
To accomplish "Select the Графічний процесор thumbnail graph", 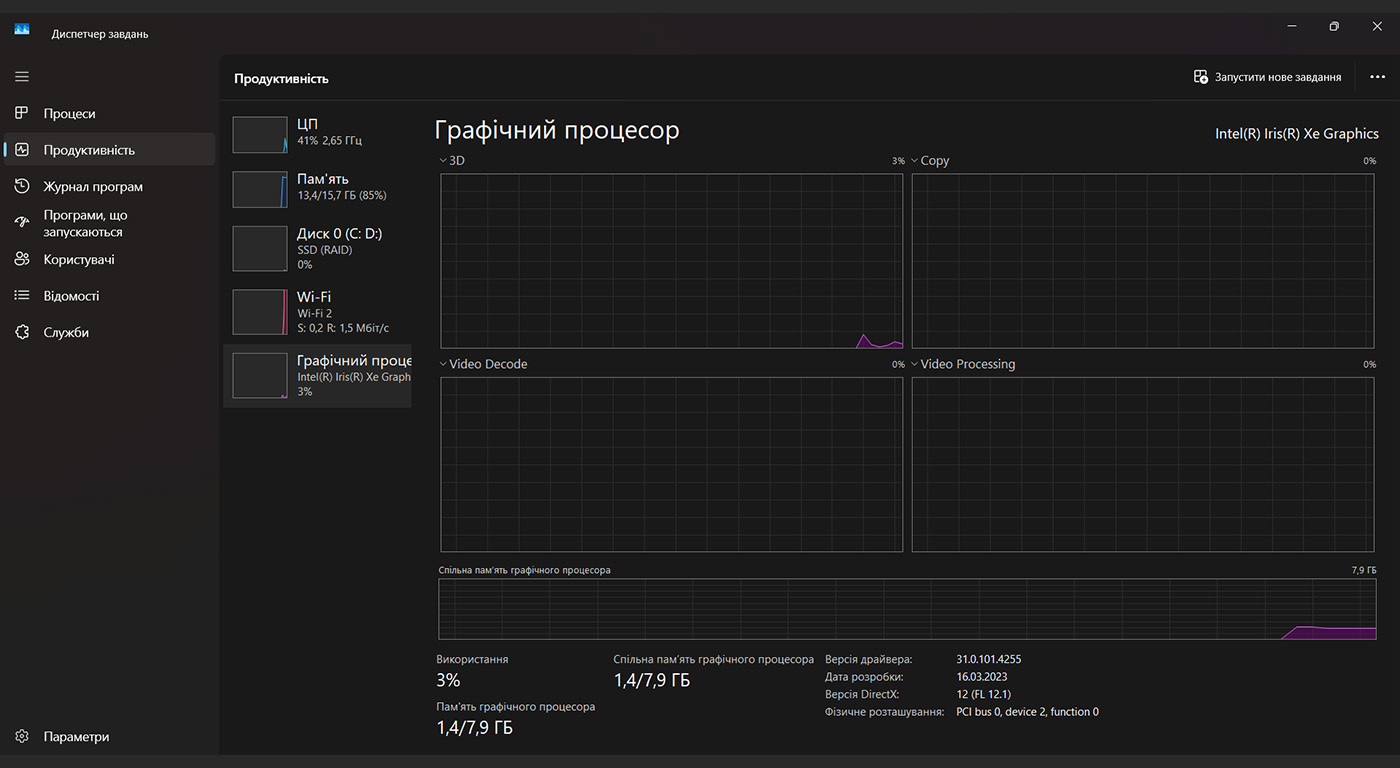I will (x=260, y=376).
